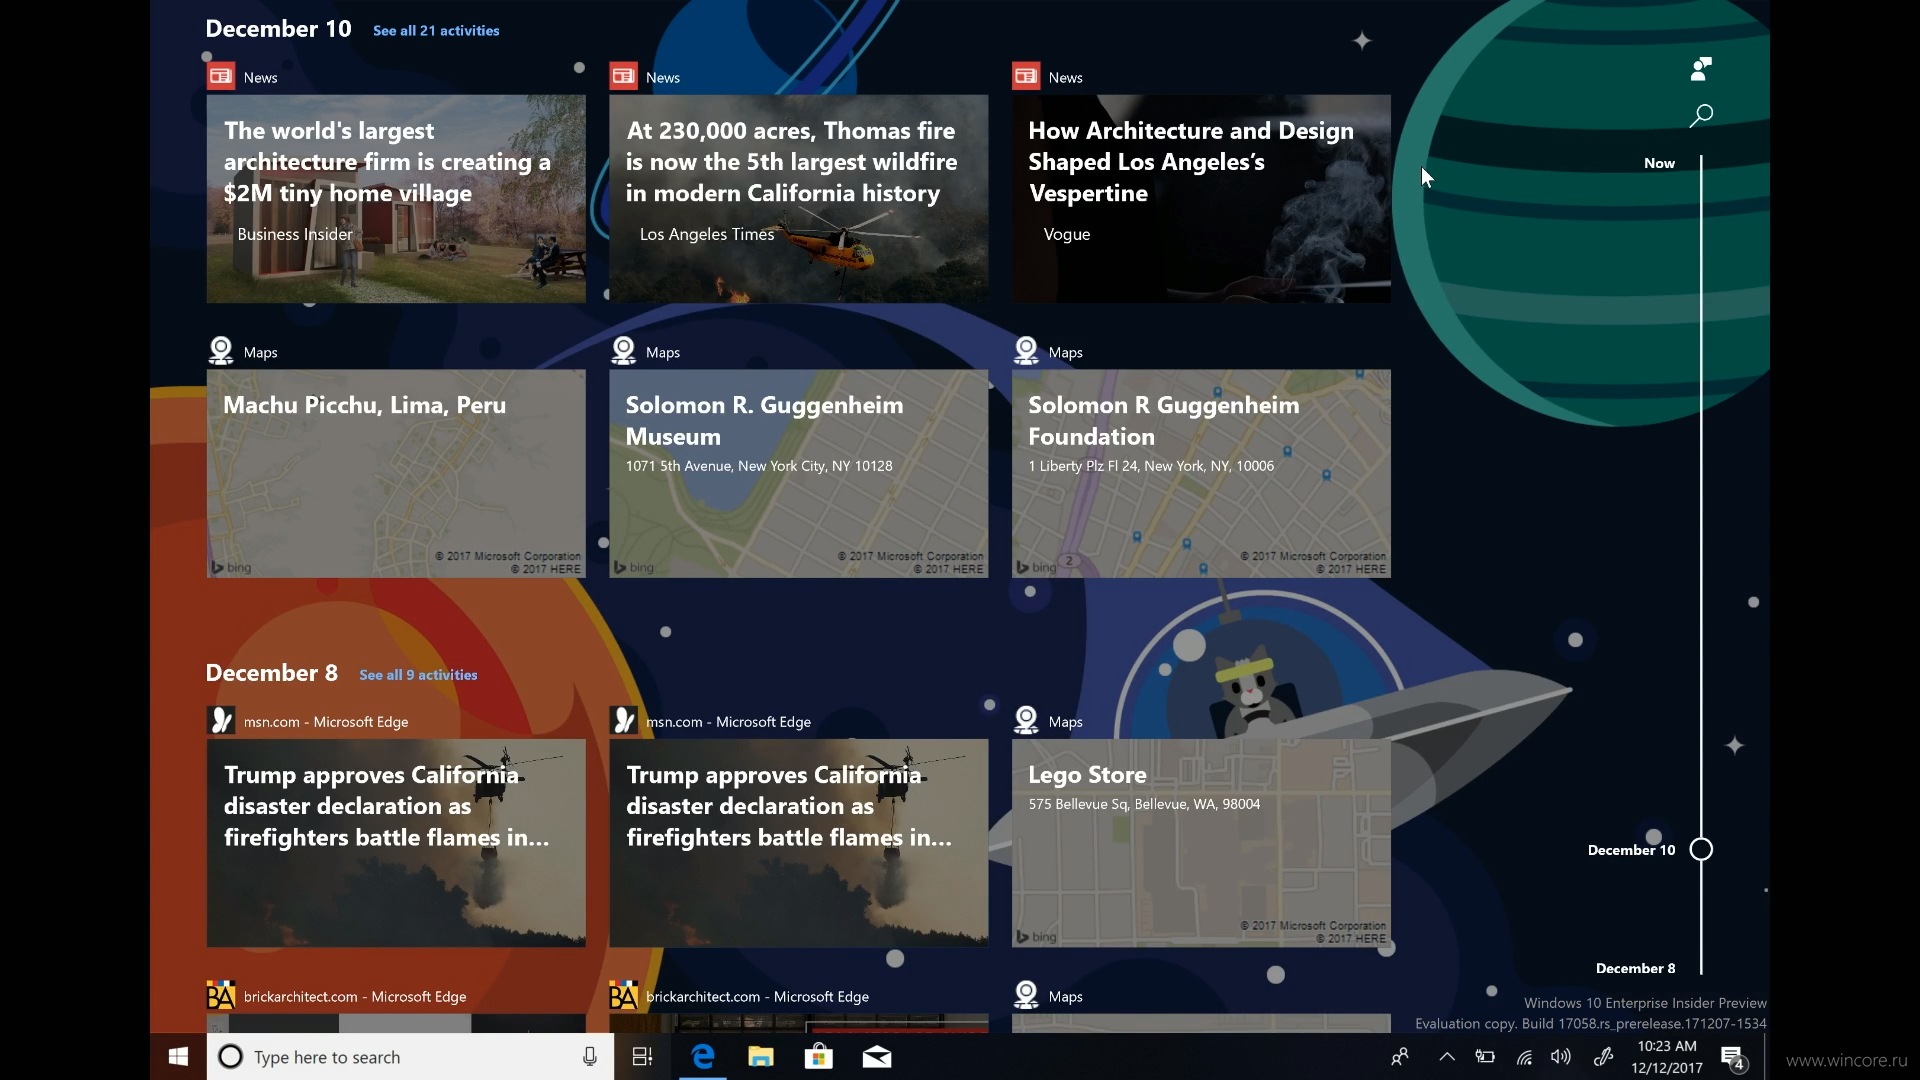Click News app icon above Vespertine card
Viewport: 1920px width, 1080px height.
[1026, 77]
